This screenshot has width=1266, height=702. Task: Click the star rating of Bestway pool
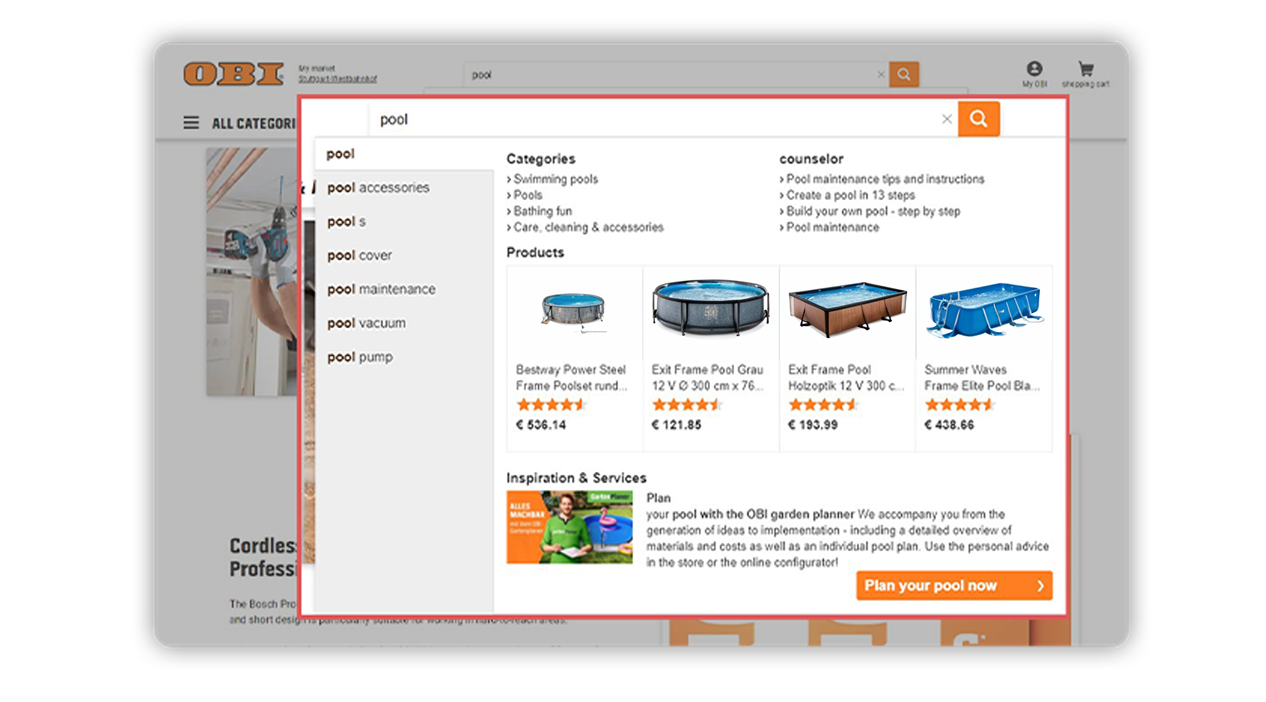pyautogui.click(x=551, y=405)
